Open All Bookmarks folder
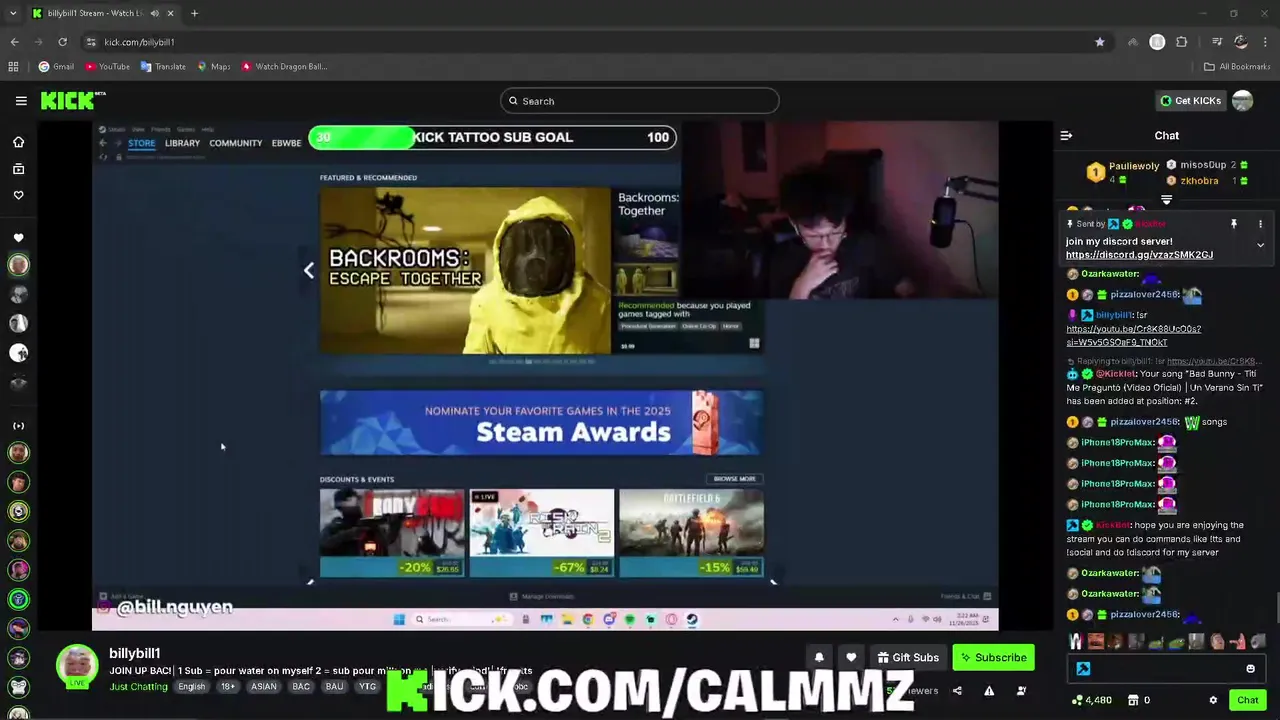 click(1237, 67)
